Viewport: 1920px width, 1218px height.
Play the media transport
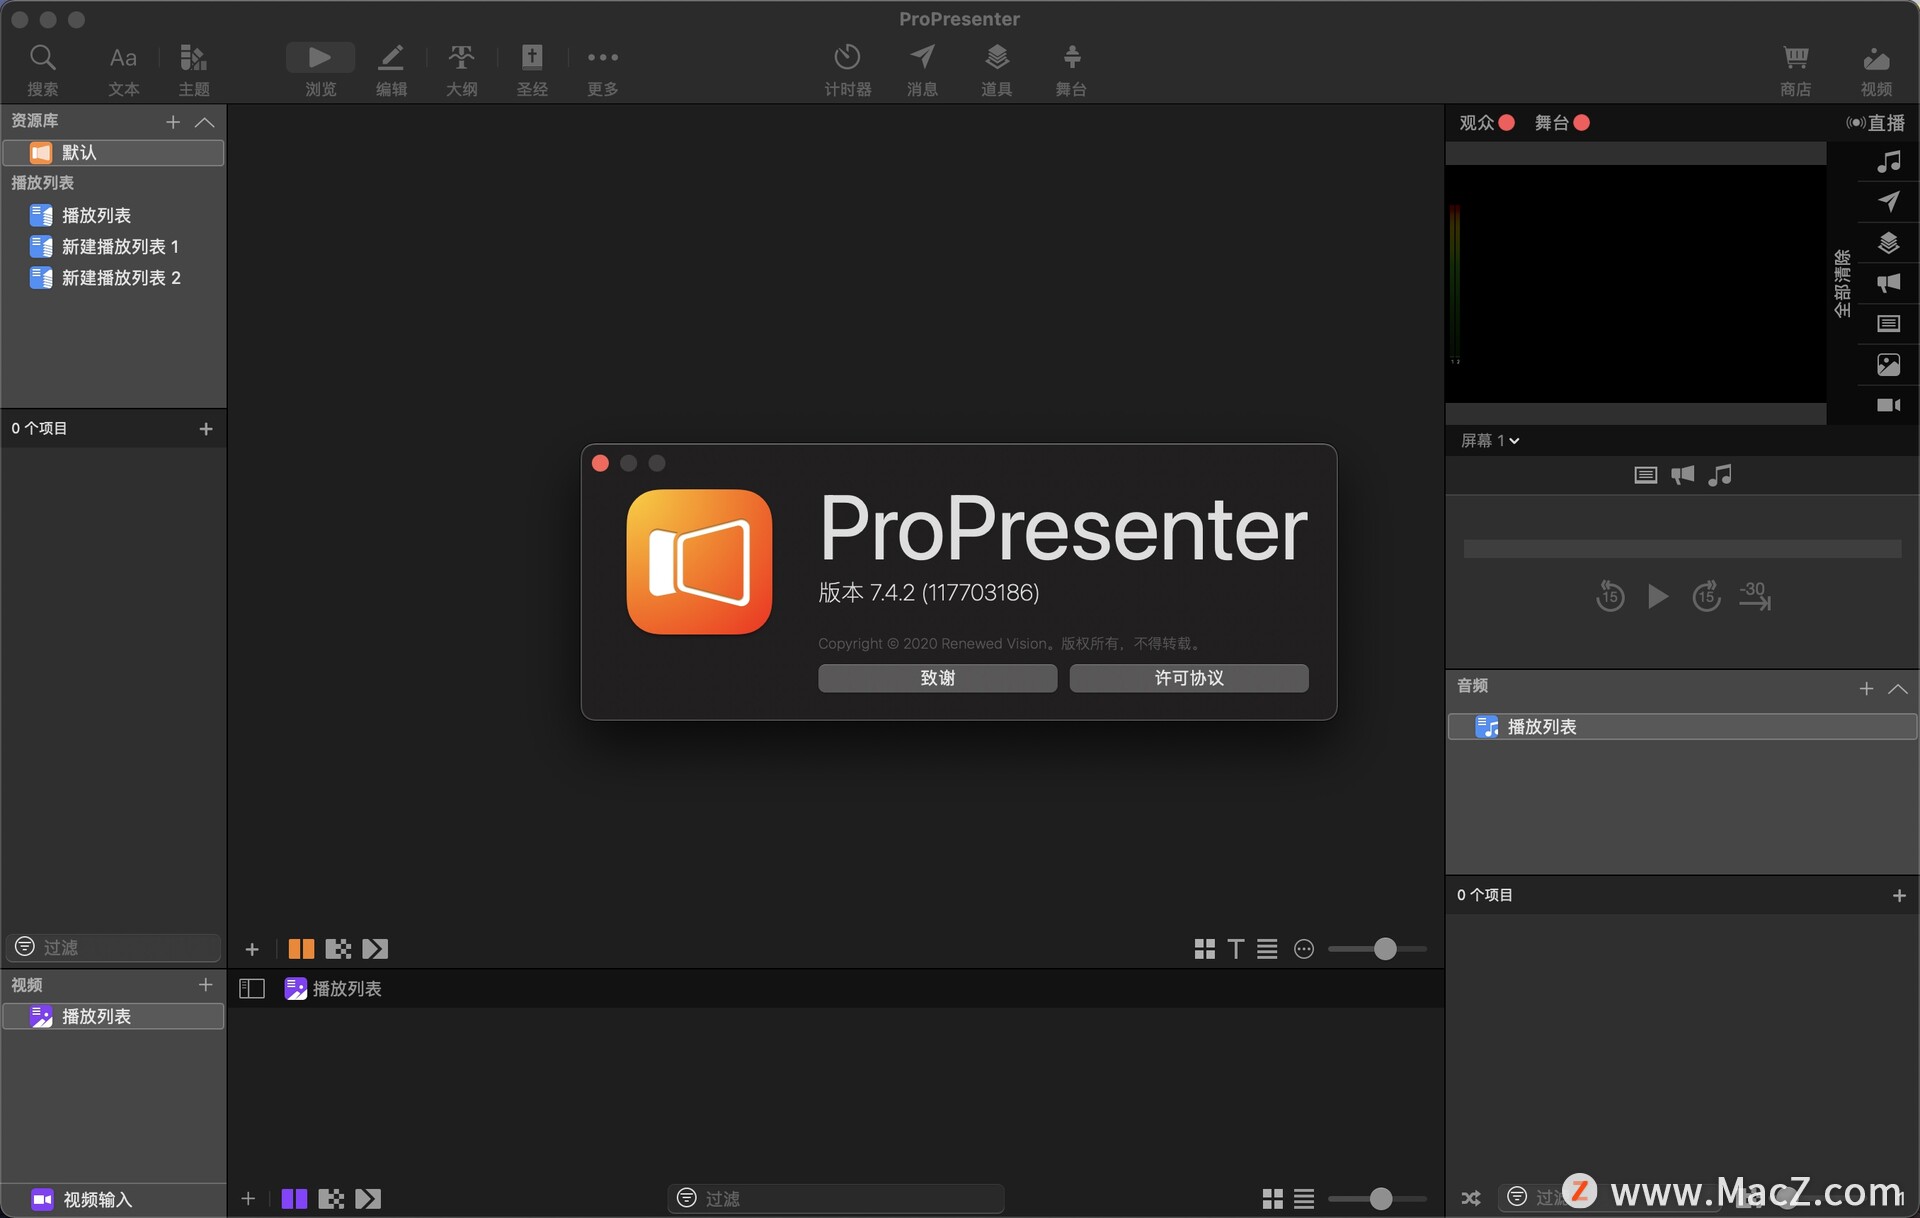(1657, 596)
